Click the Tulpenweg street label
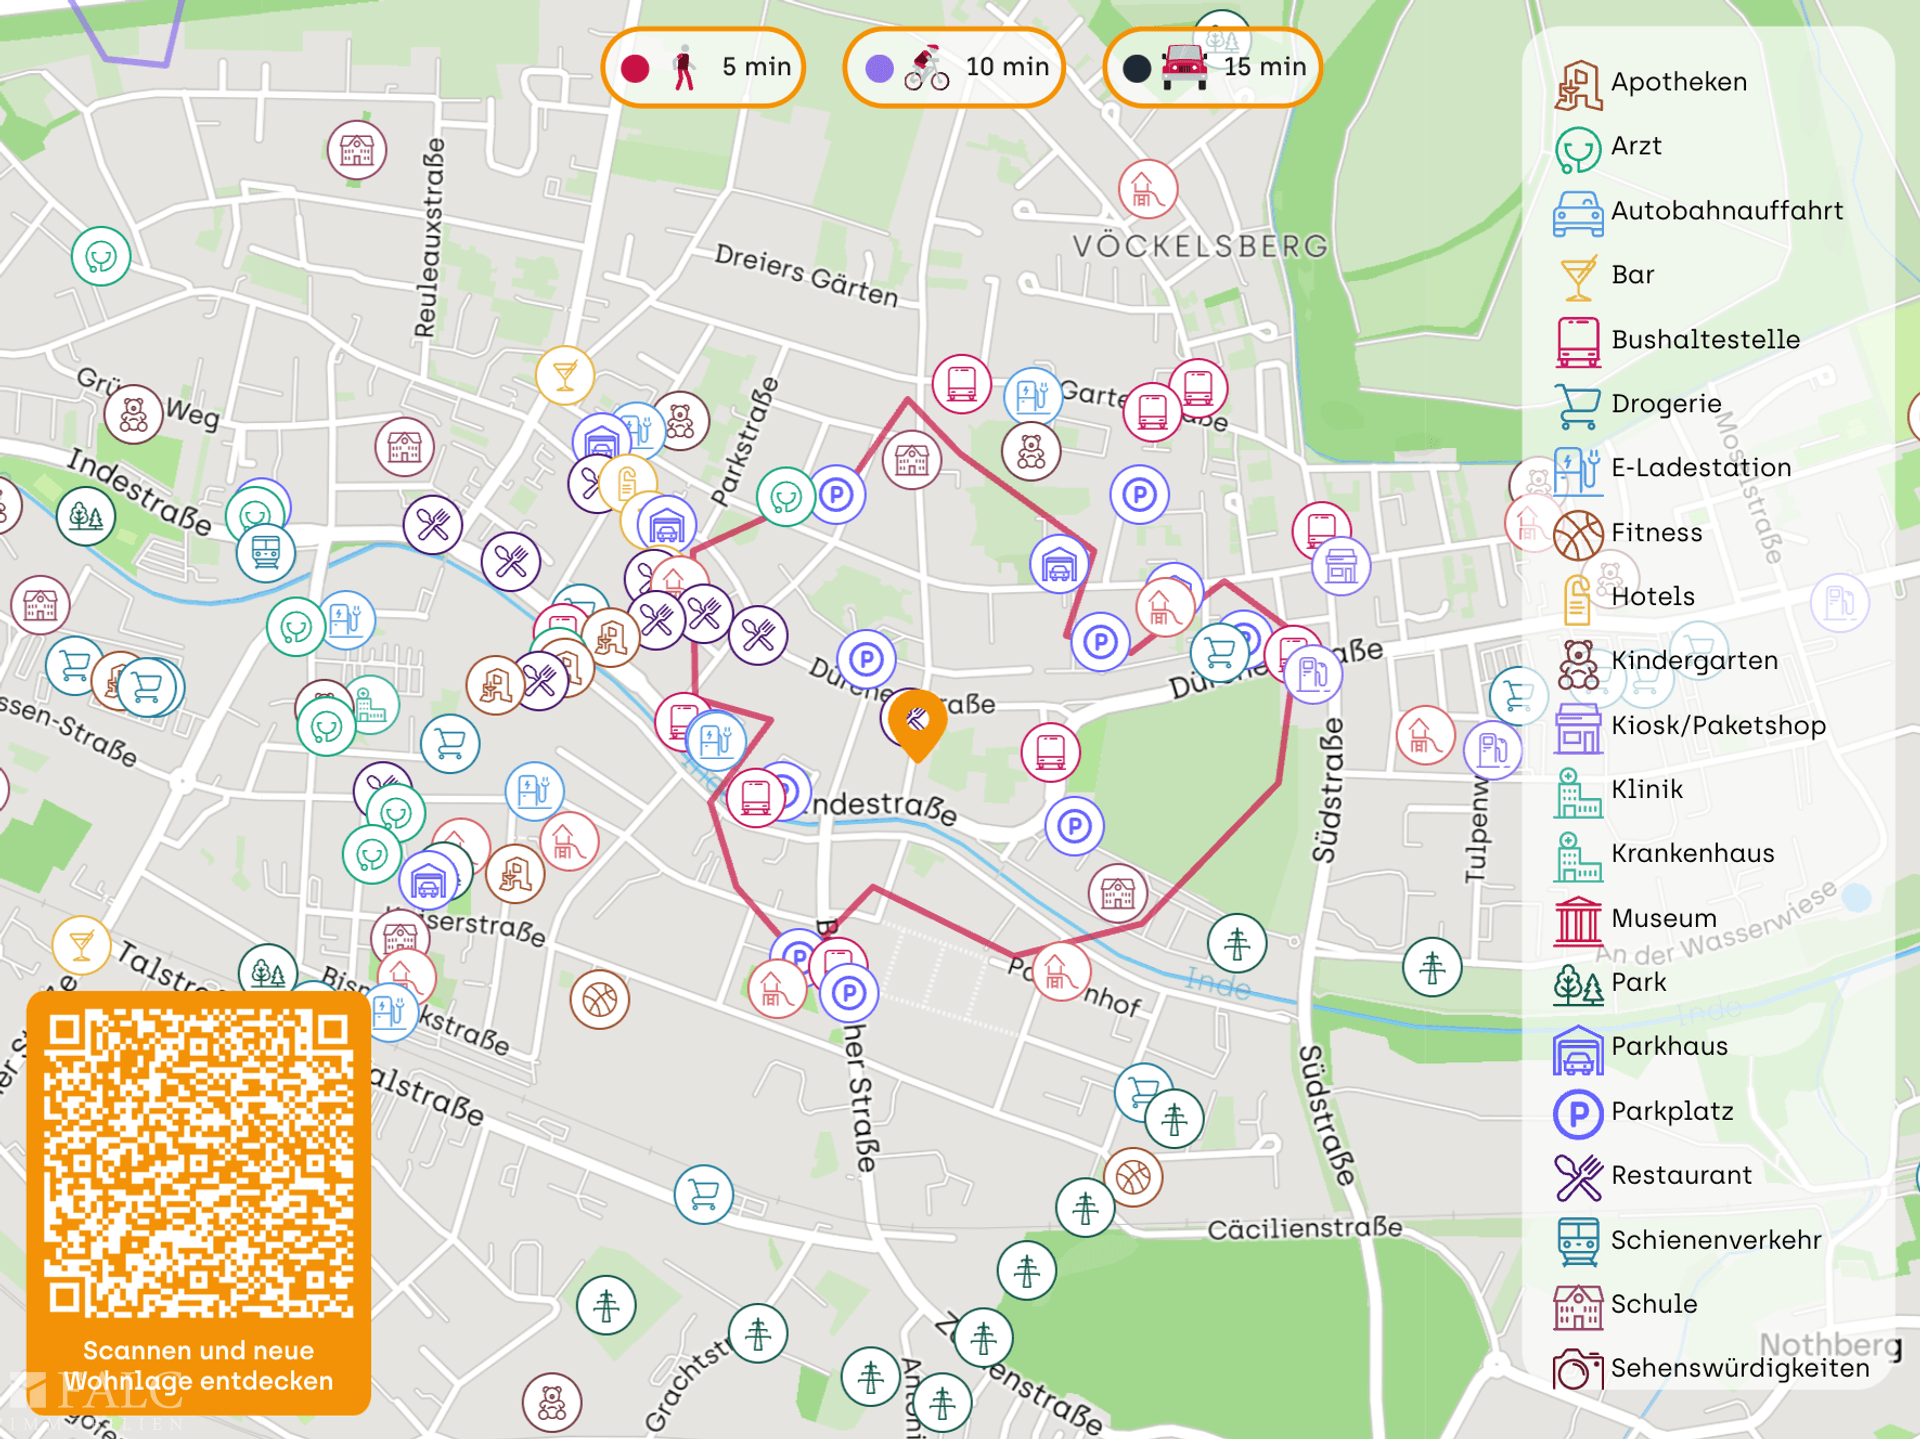1920x1439 pixels. point(1477,829)
